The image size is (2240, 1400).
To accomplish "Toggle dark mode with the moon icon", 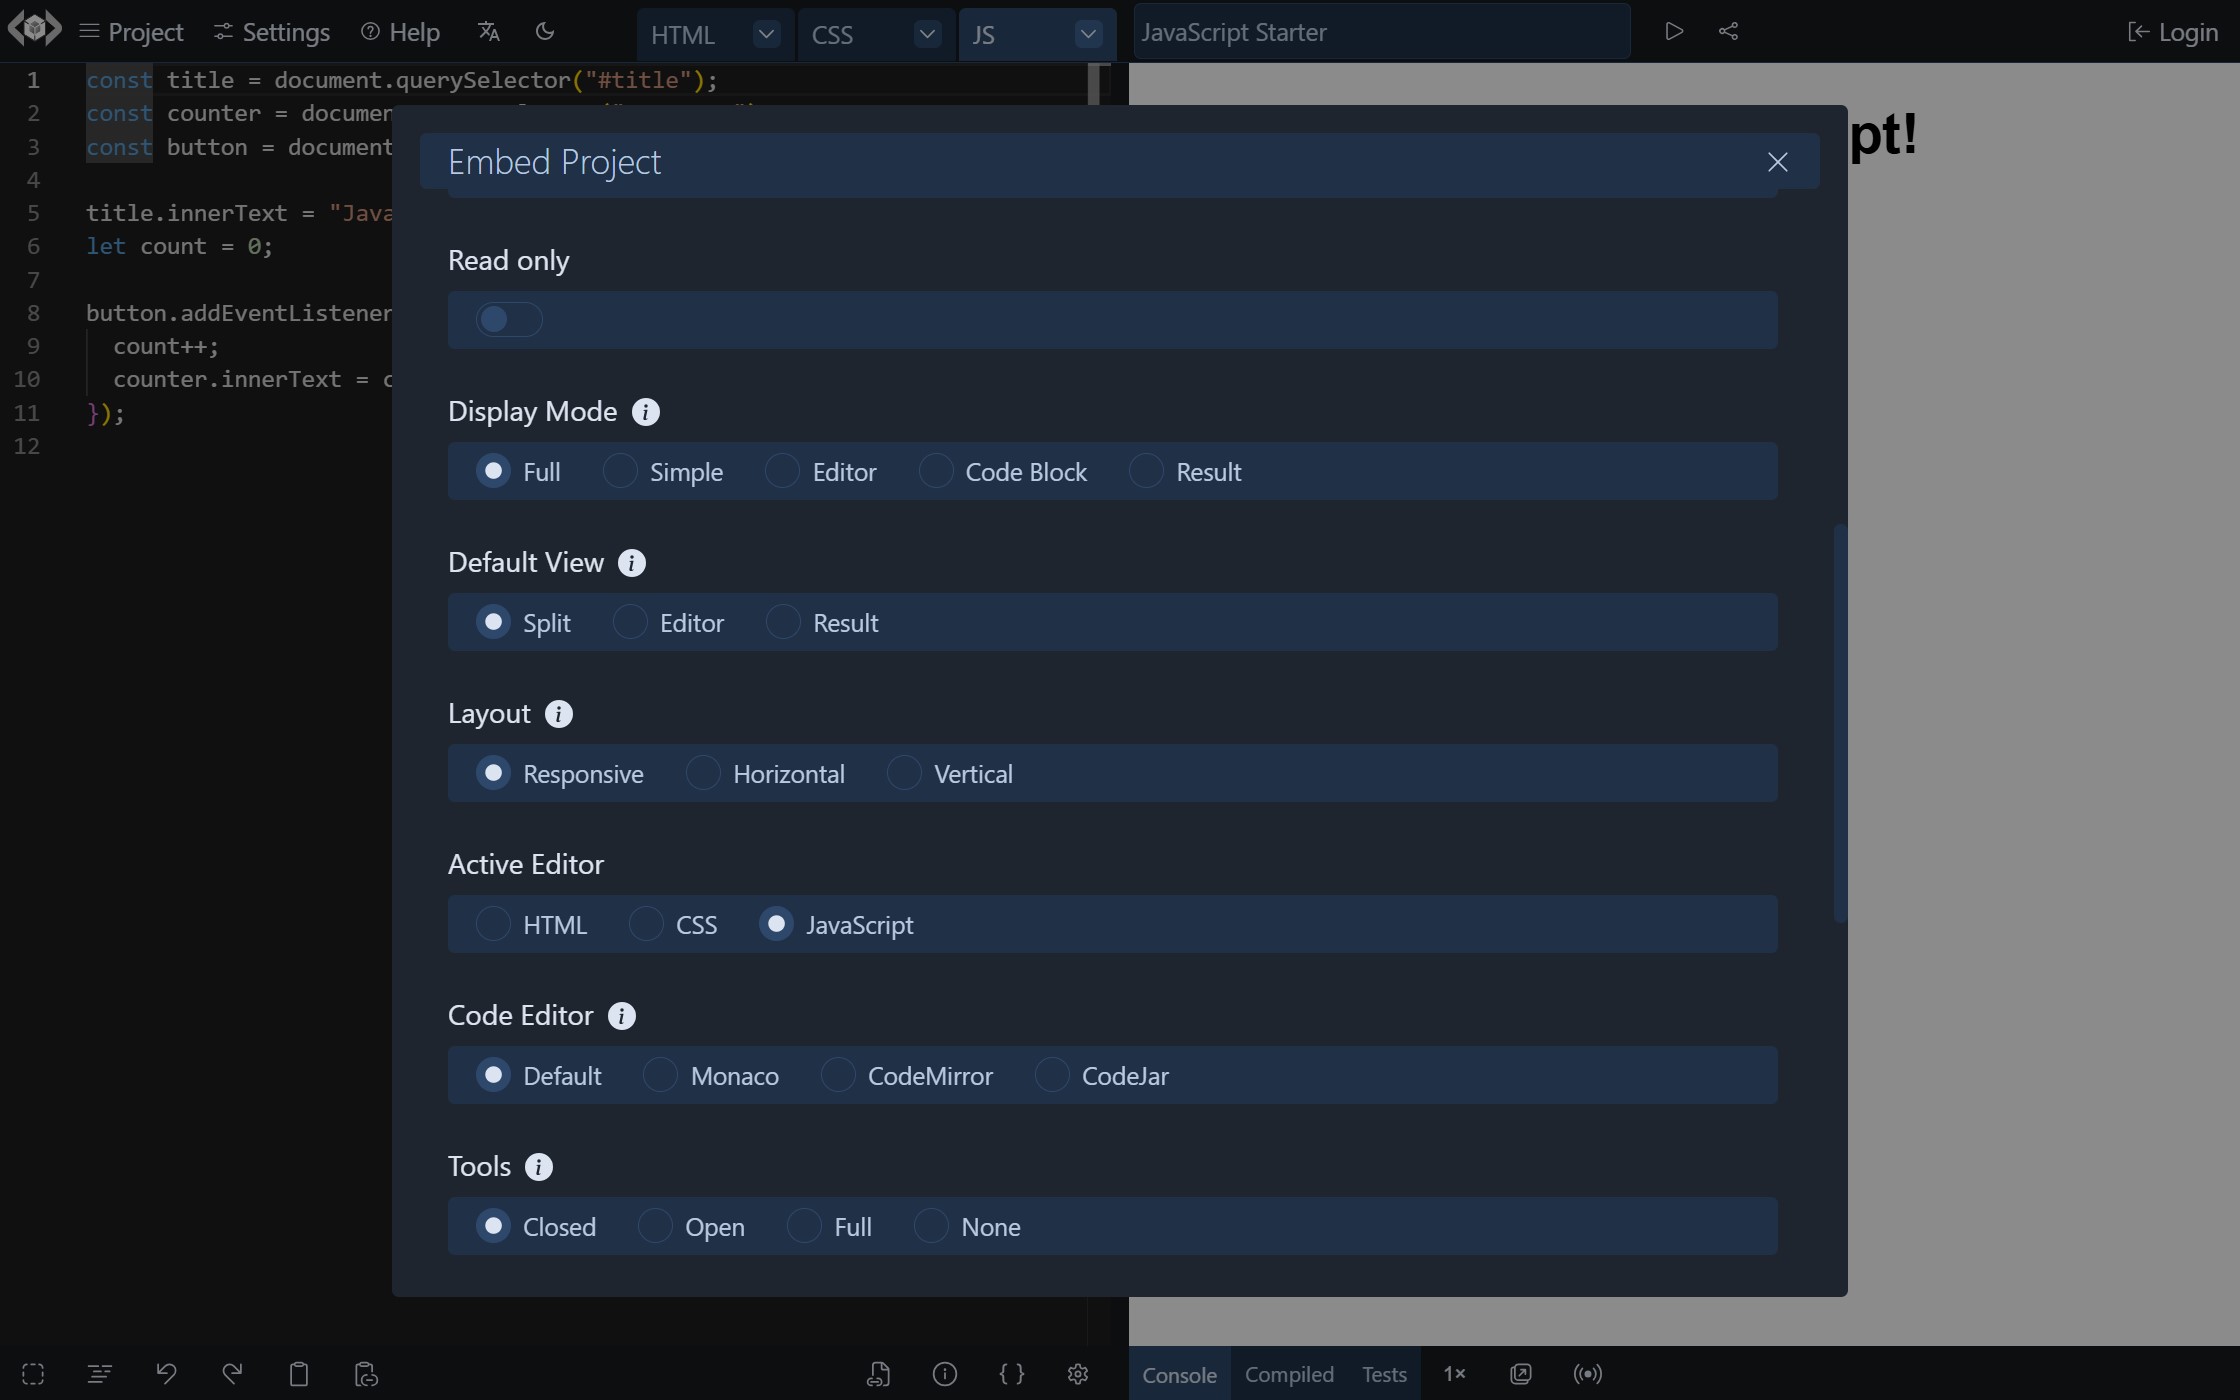I will [x=545, y=31].
